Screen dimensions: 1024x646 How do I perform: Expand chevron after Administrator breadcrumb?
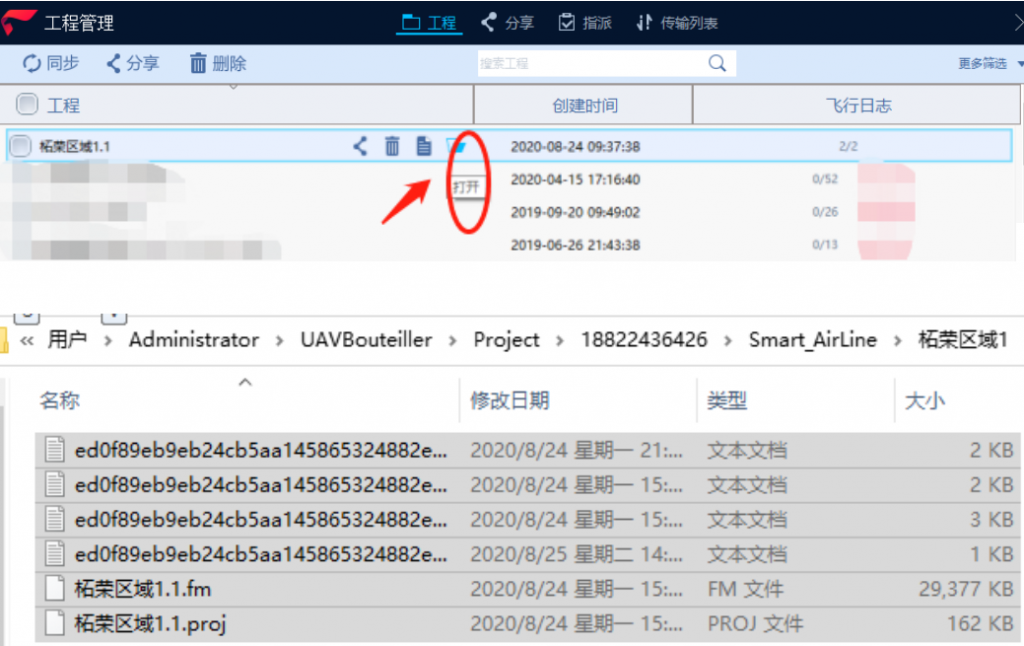[x=280, y=340]
